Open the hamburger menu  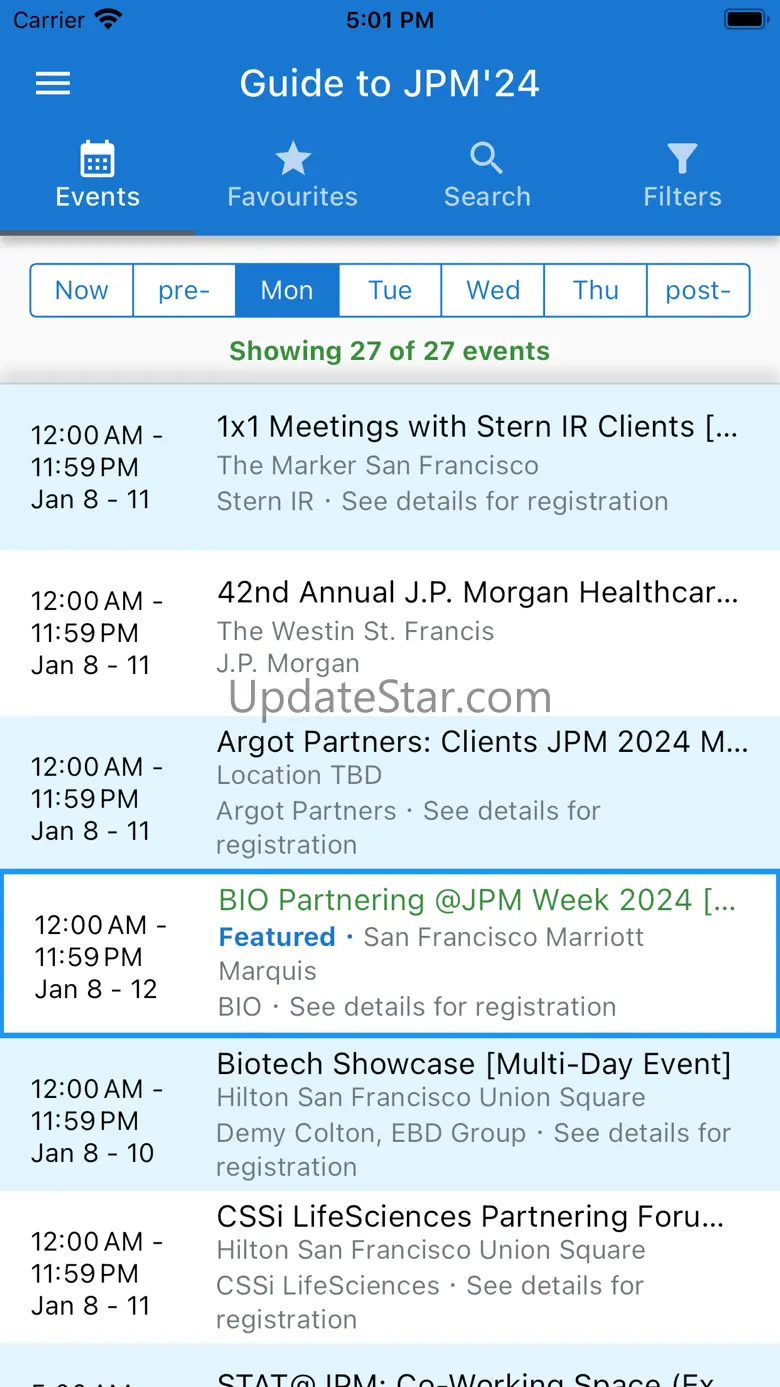pyautogui.click(x=53, y=84)
